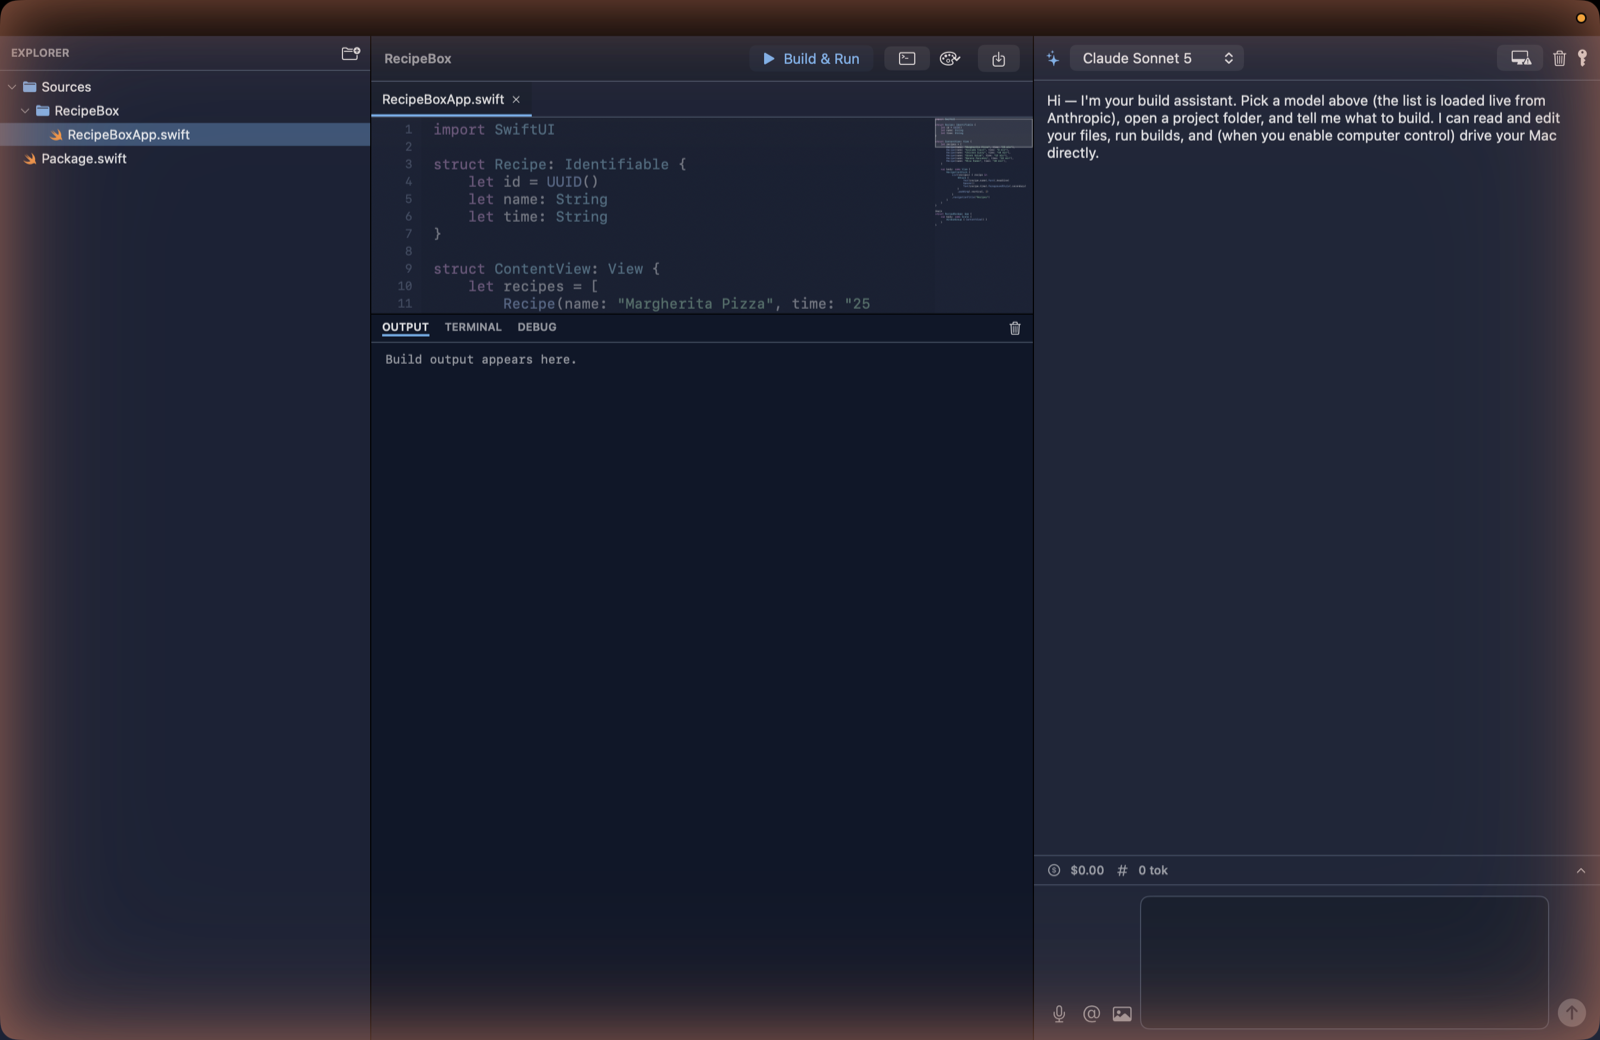The image size is (1600, 1040).
Task: Click 'Build output appears here.' text
Action: click(481, 359)
